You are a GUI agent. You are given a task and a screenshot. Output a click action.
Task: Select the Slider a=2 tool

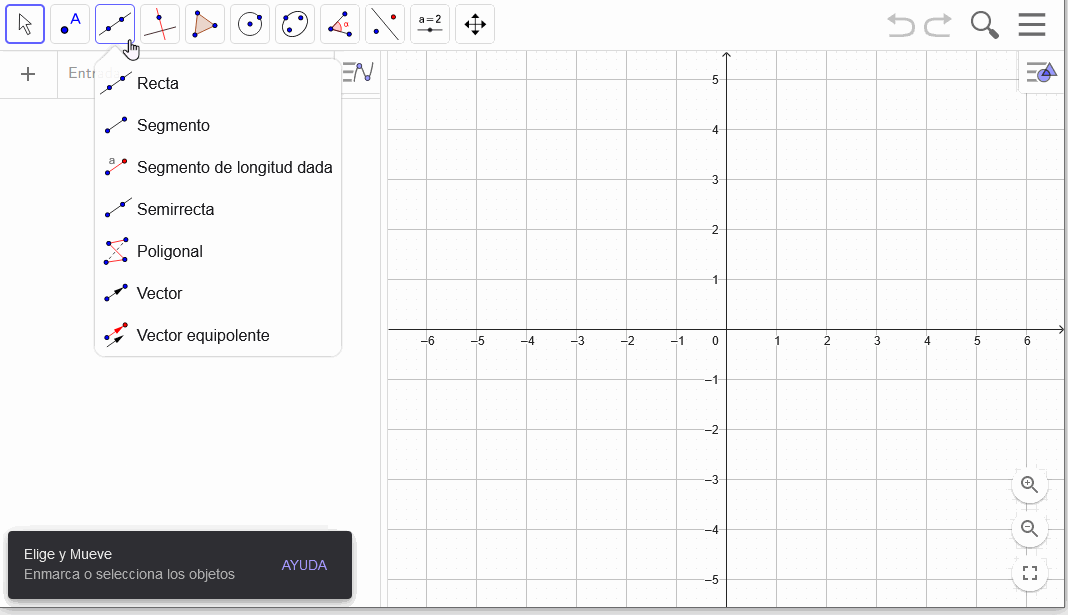pos(430,25)
